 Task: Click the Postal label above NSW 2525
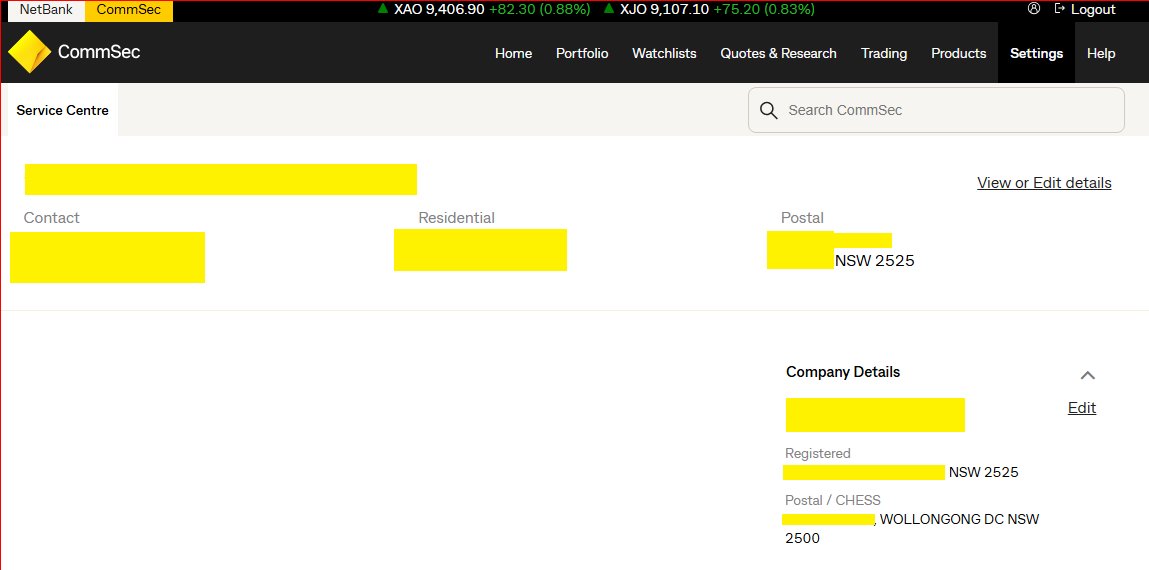coord(802,218)
